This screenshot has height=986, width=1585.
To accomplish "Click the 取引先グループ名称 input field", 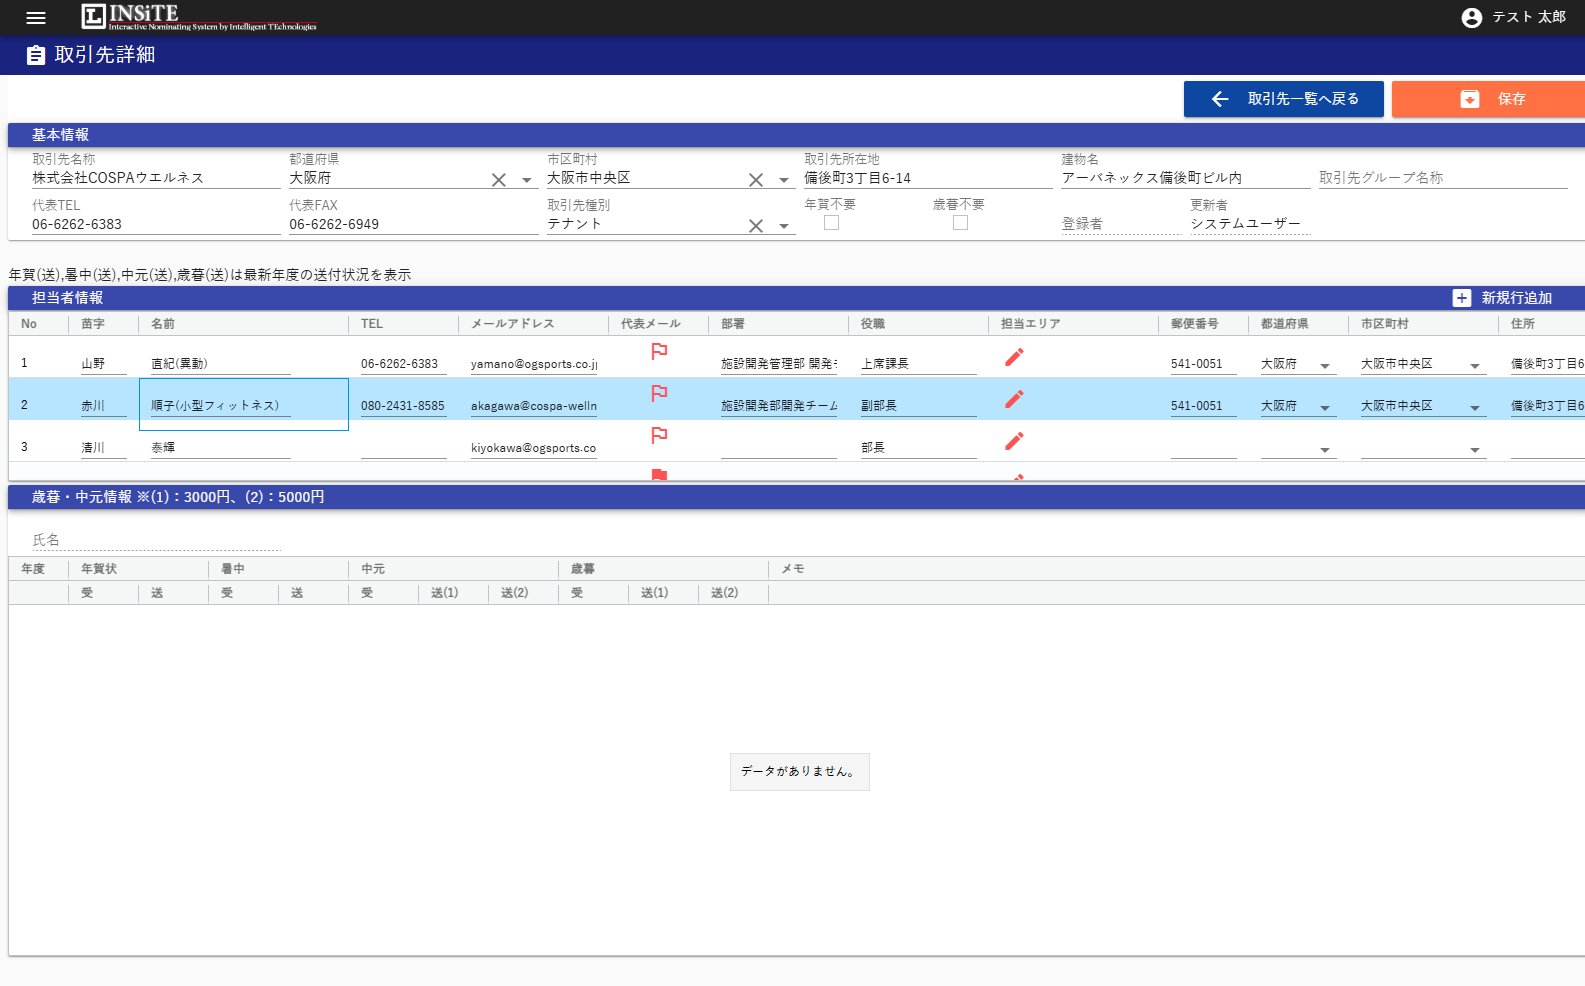I will click(x=1442, y=178).
